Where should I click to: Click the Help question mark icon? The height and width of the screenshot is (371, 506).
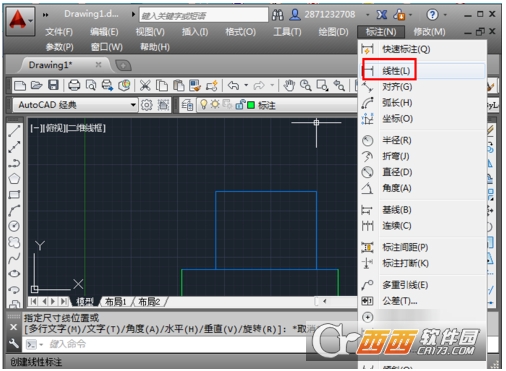pos(432,15)
